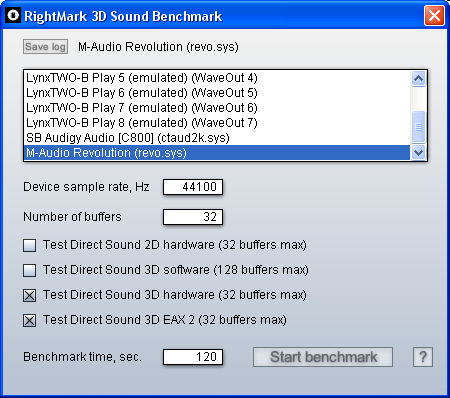Click the Start benchmark button
Viewport: 450px width, 398px height.
323,357
